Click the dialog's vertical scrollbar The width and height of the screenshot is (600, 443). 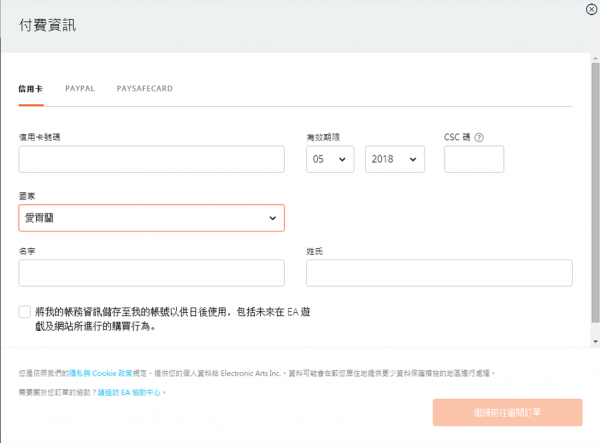coord(594,200)
